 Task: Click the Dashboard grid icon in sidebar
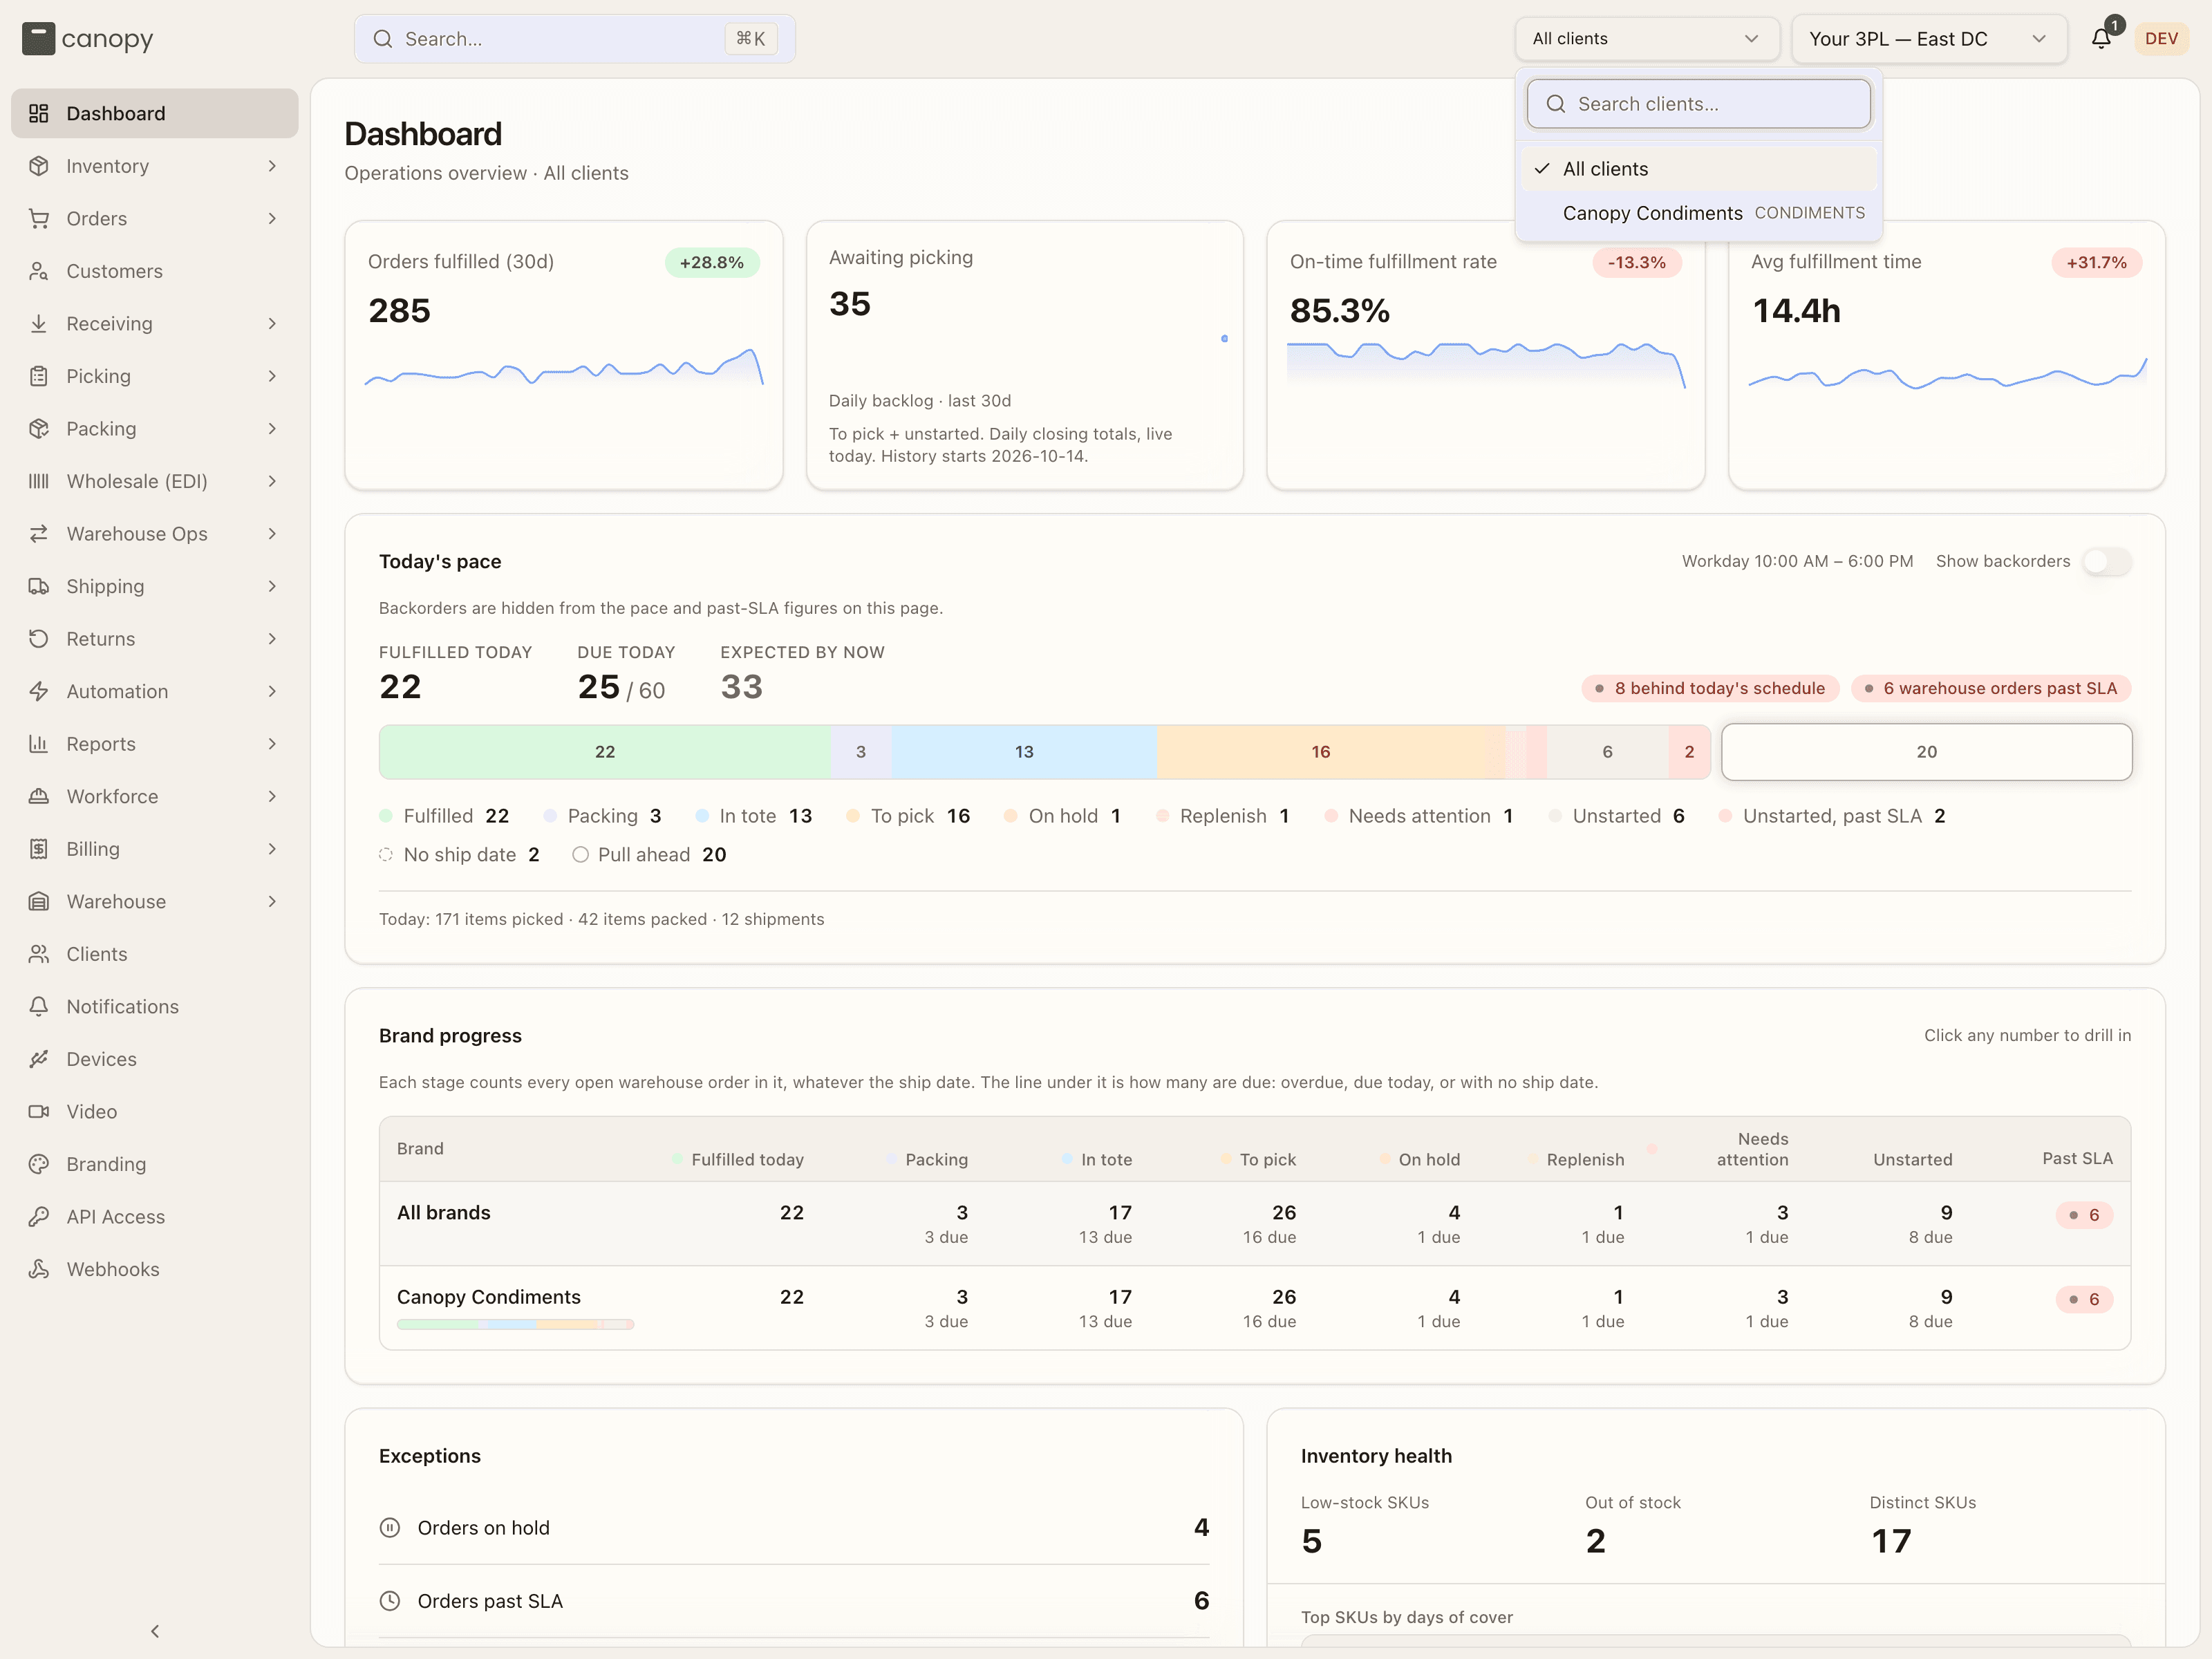pyautogui.click(x=39, y=113)
